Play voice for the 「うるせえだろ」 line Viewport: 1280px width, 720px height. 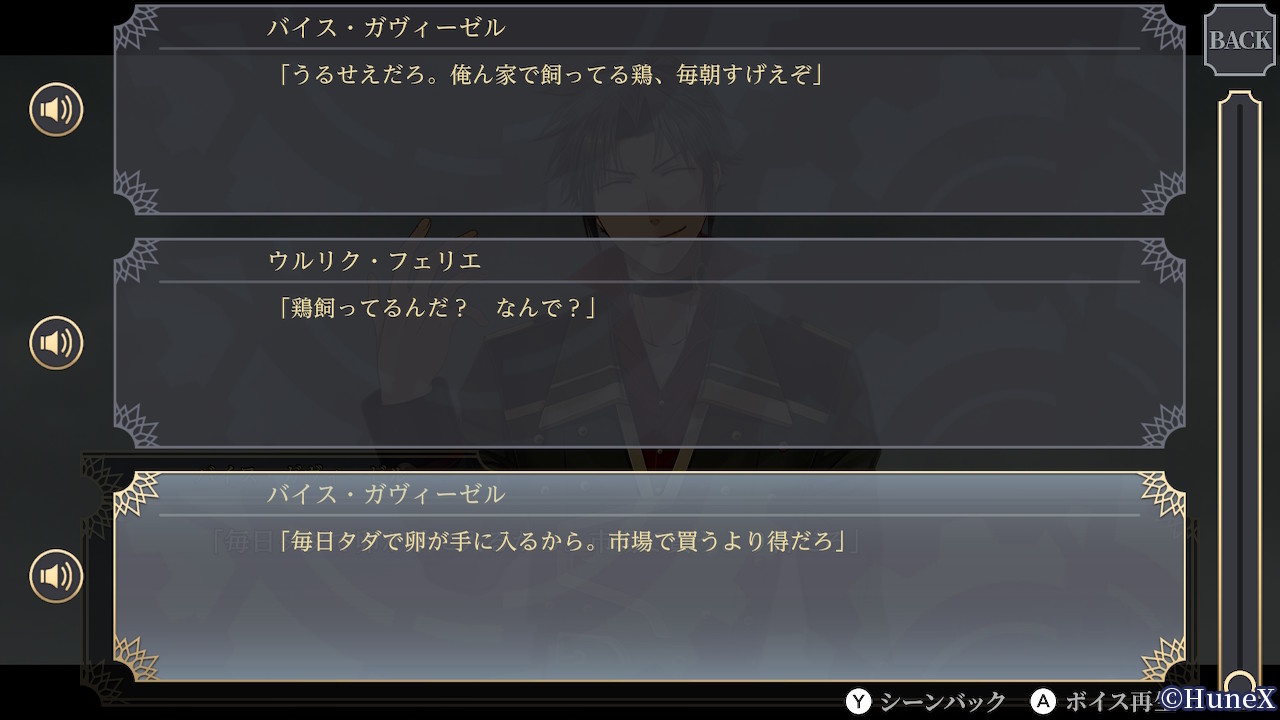pyautogui.click(x=56, y=110)
